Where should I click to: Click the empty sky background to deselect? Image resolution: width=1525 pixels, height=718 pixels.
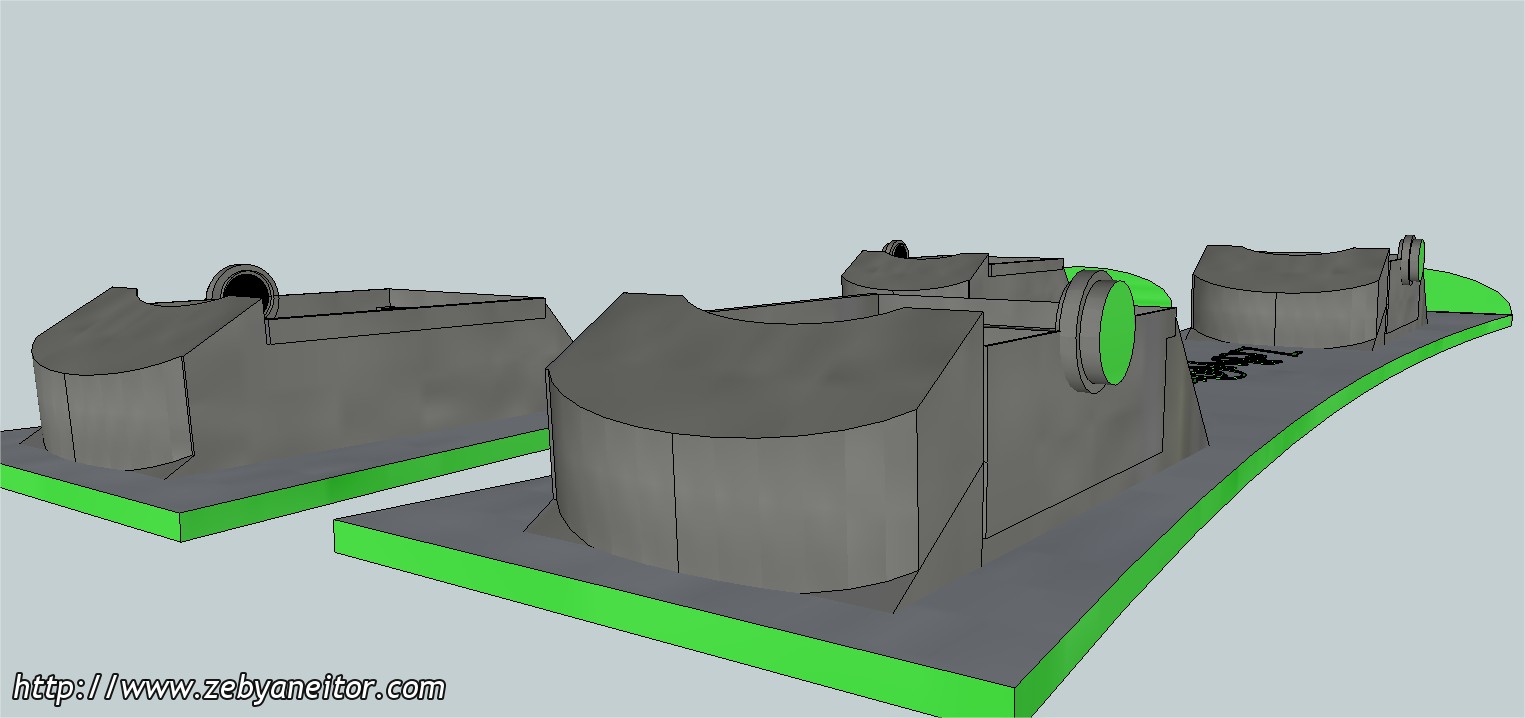(700, 120)
